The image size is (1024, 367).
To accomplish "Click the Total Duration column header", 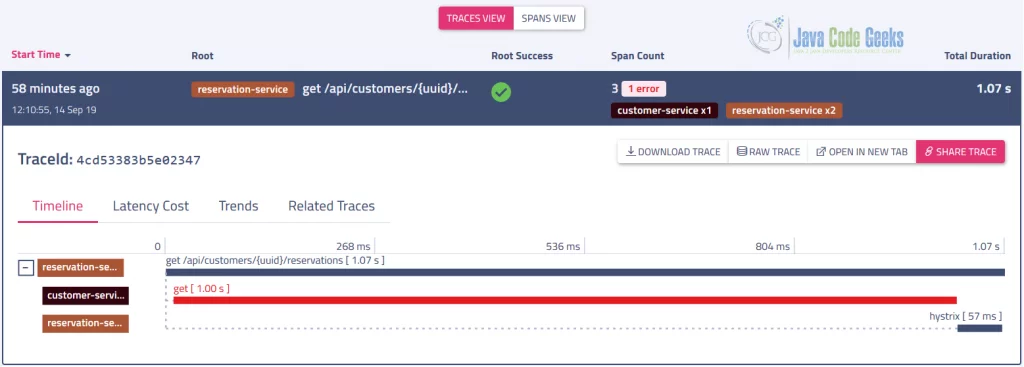I will pyautogui.click(x=977, y=56).
